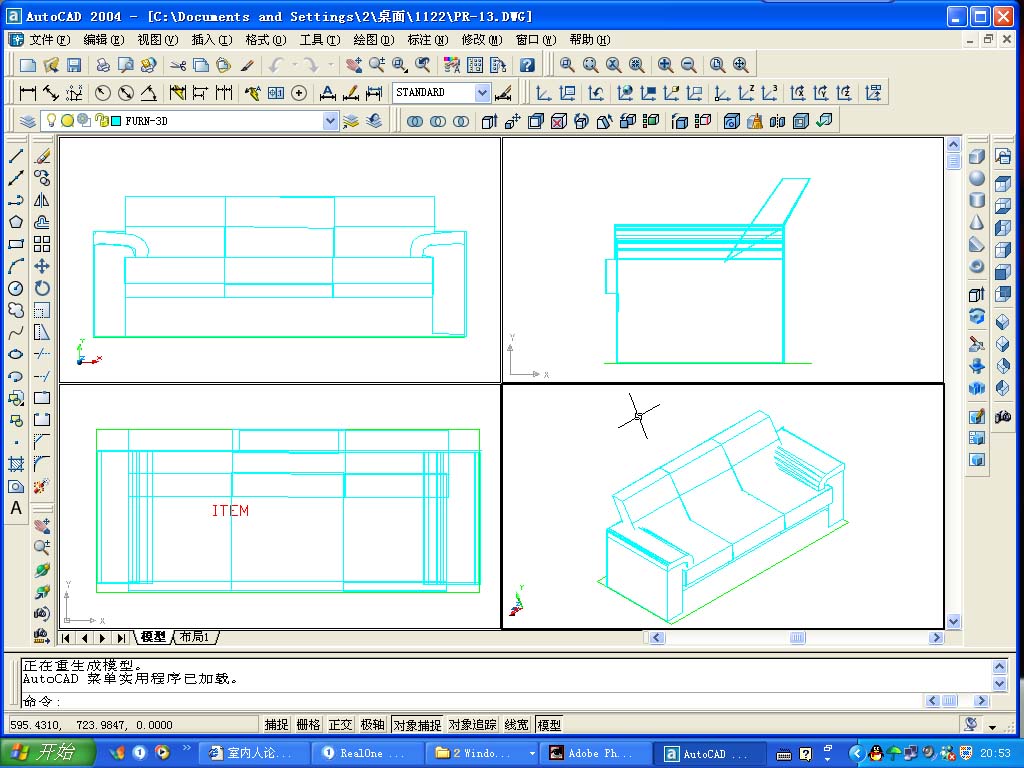Select the Rotate tool in the modify toolbar
Viewport: 1024px width, 768px height.
(x=42, y=288)
